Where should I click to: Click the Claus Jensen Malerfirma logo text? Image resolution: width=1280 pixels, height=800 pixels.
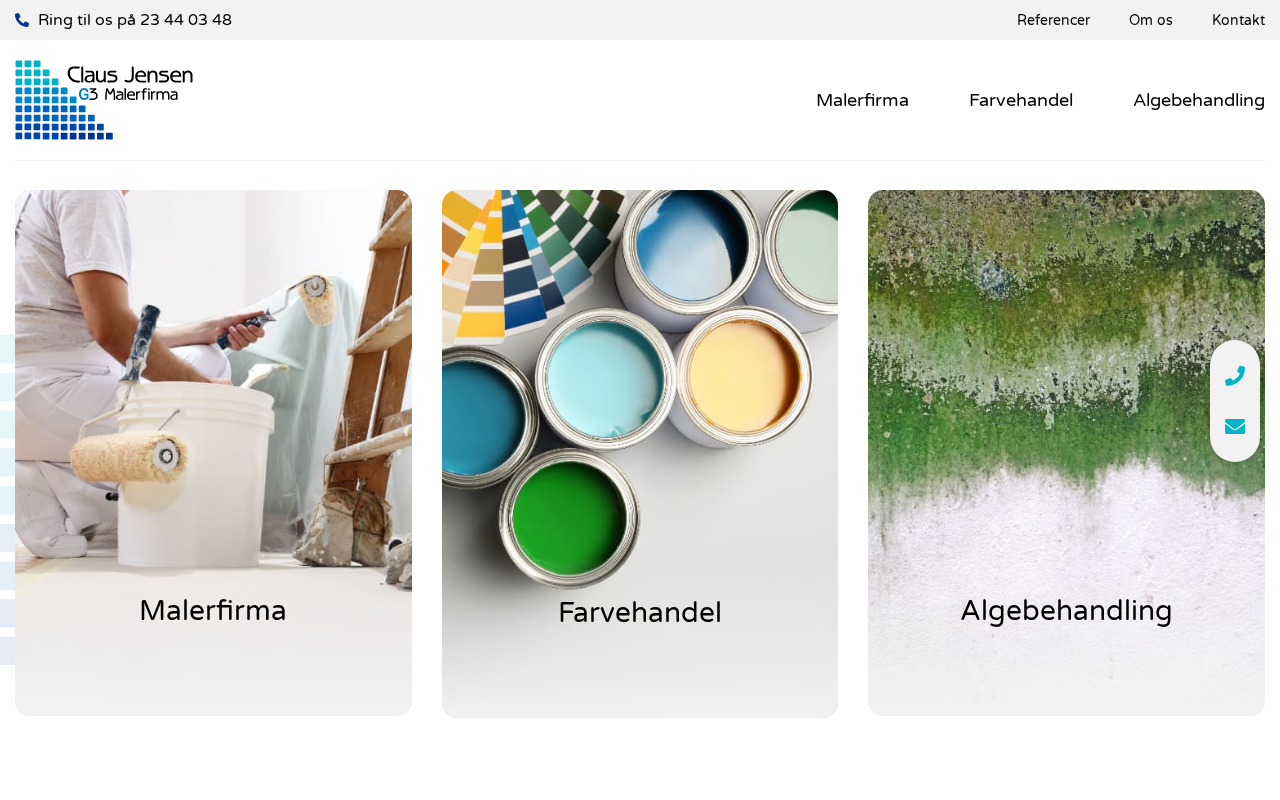tap(130, 83)
